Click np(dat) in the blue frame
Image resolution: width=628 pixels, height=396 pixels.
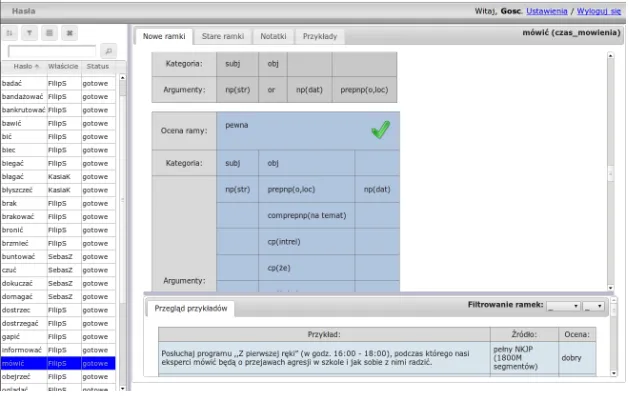[377, 189]
